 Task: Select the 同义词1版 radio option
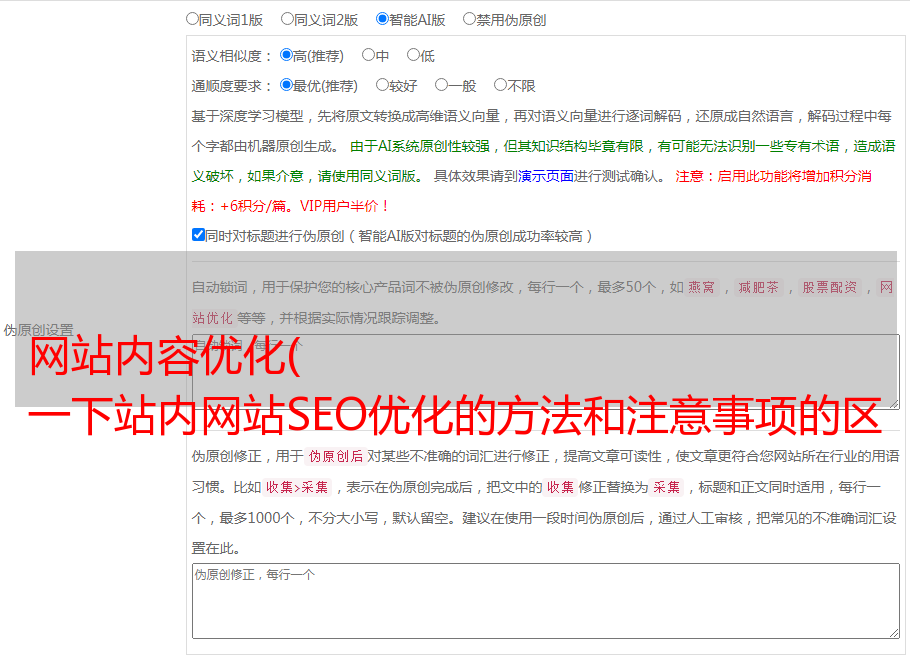pyautogui.click(x=192, y=19)
